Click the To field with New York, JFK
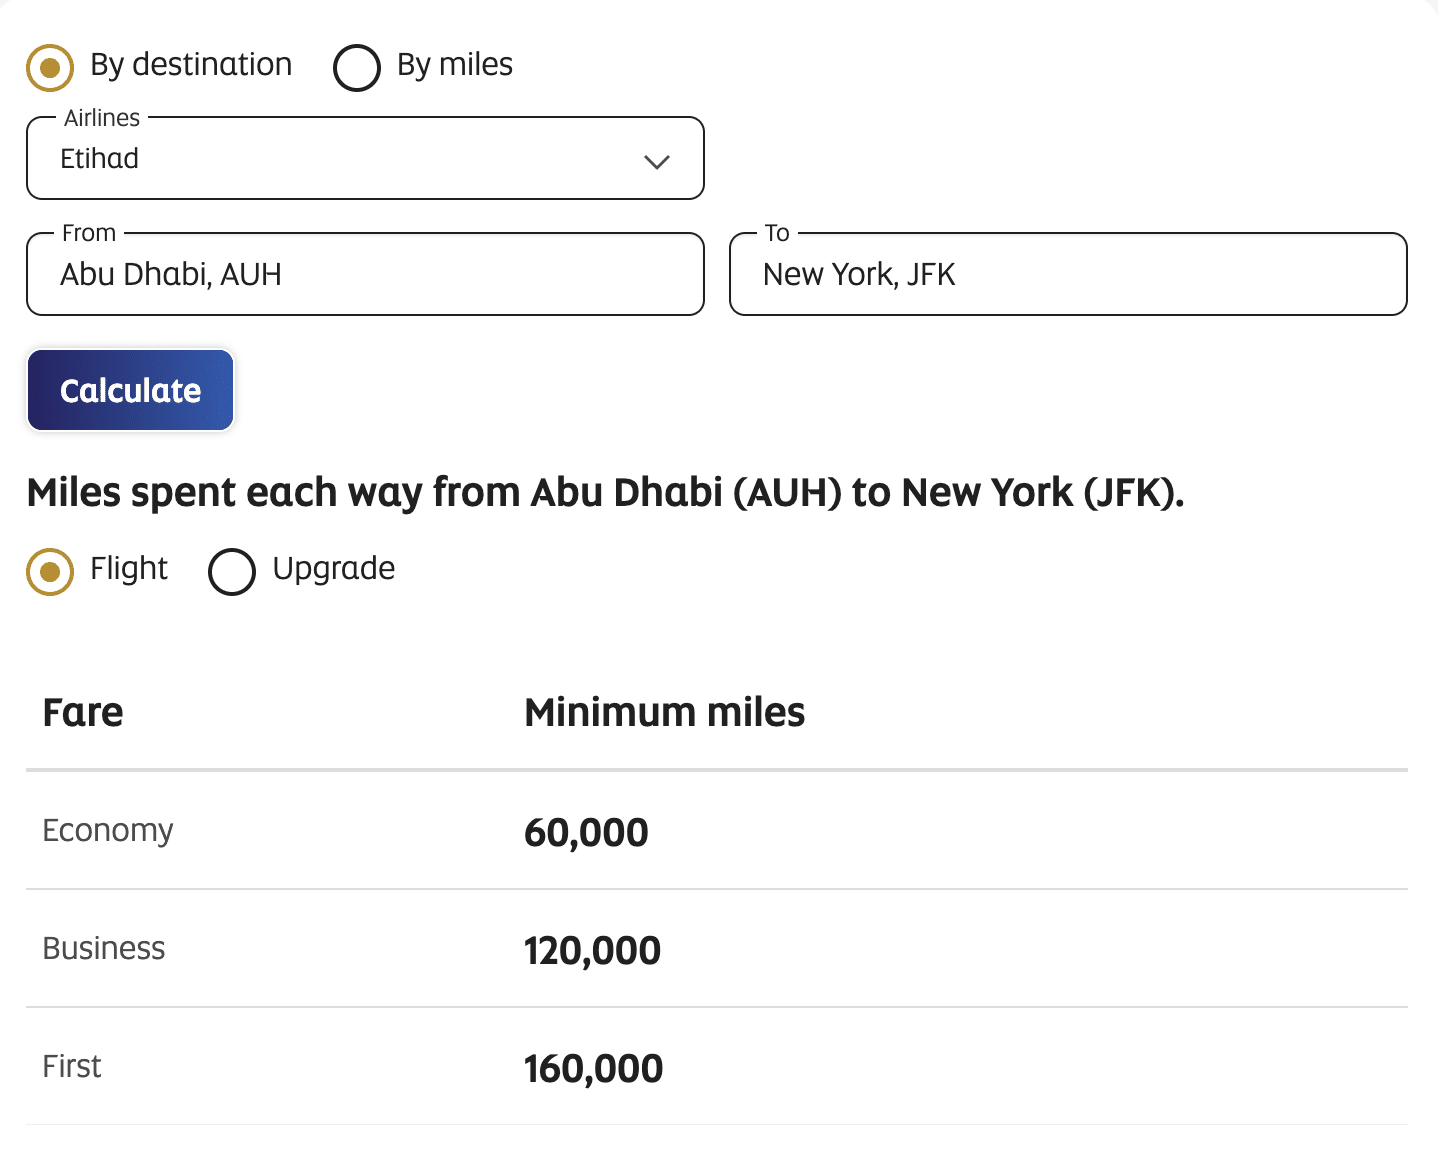 1068,274
